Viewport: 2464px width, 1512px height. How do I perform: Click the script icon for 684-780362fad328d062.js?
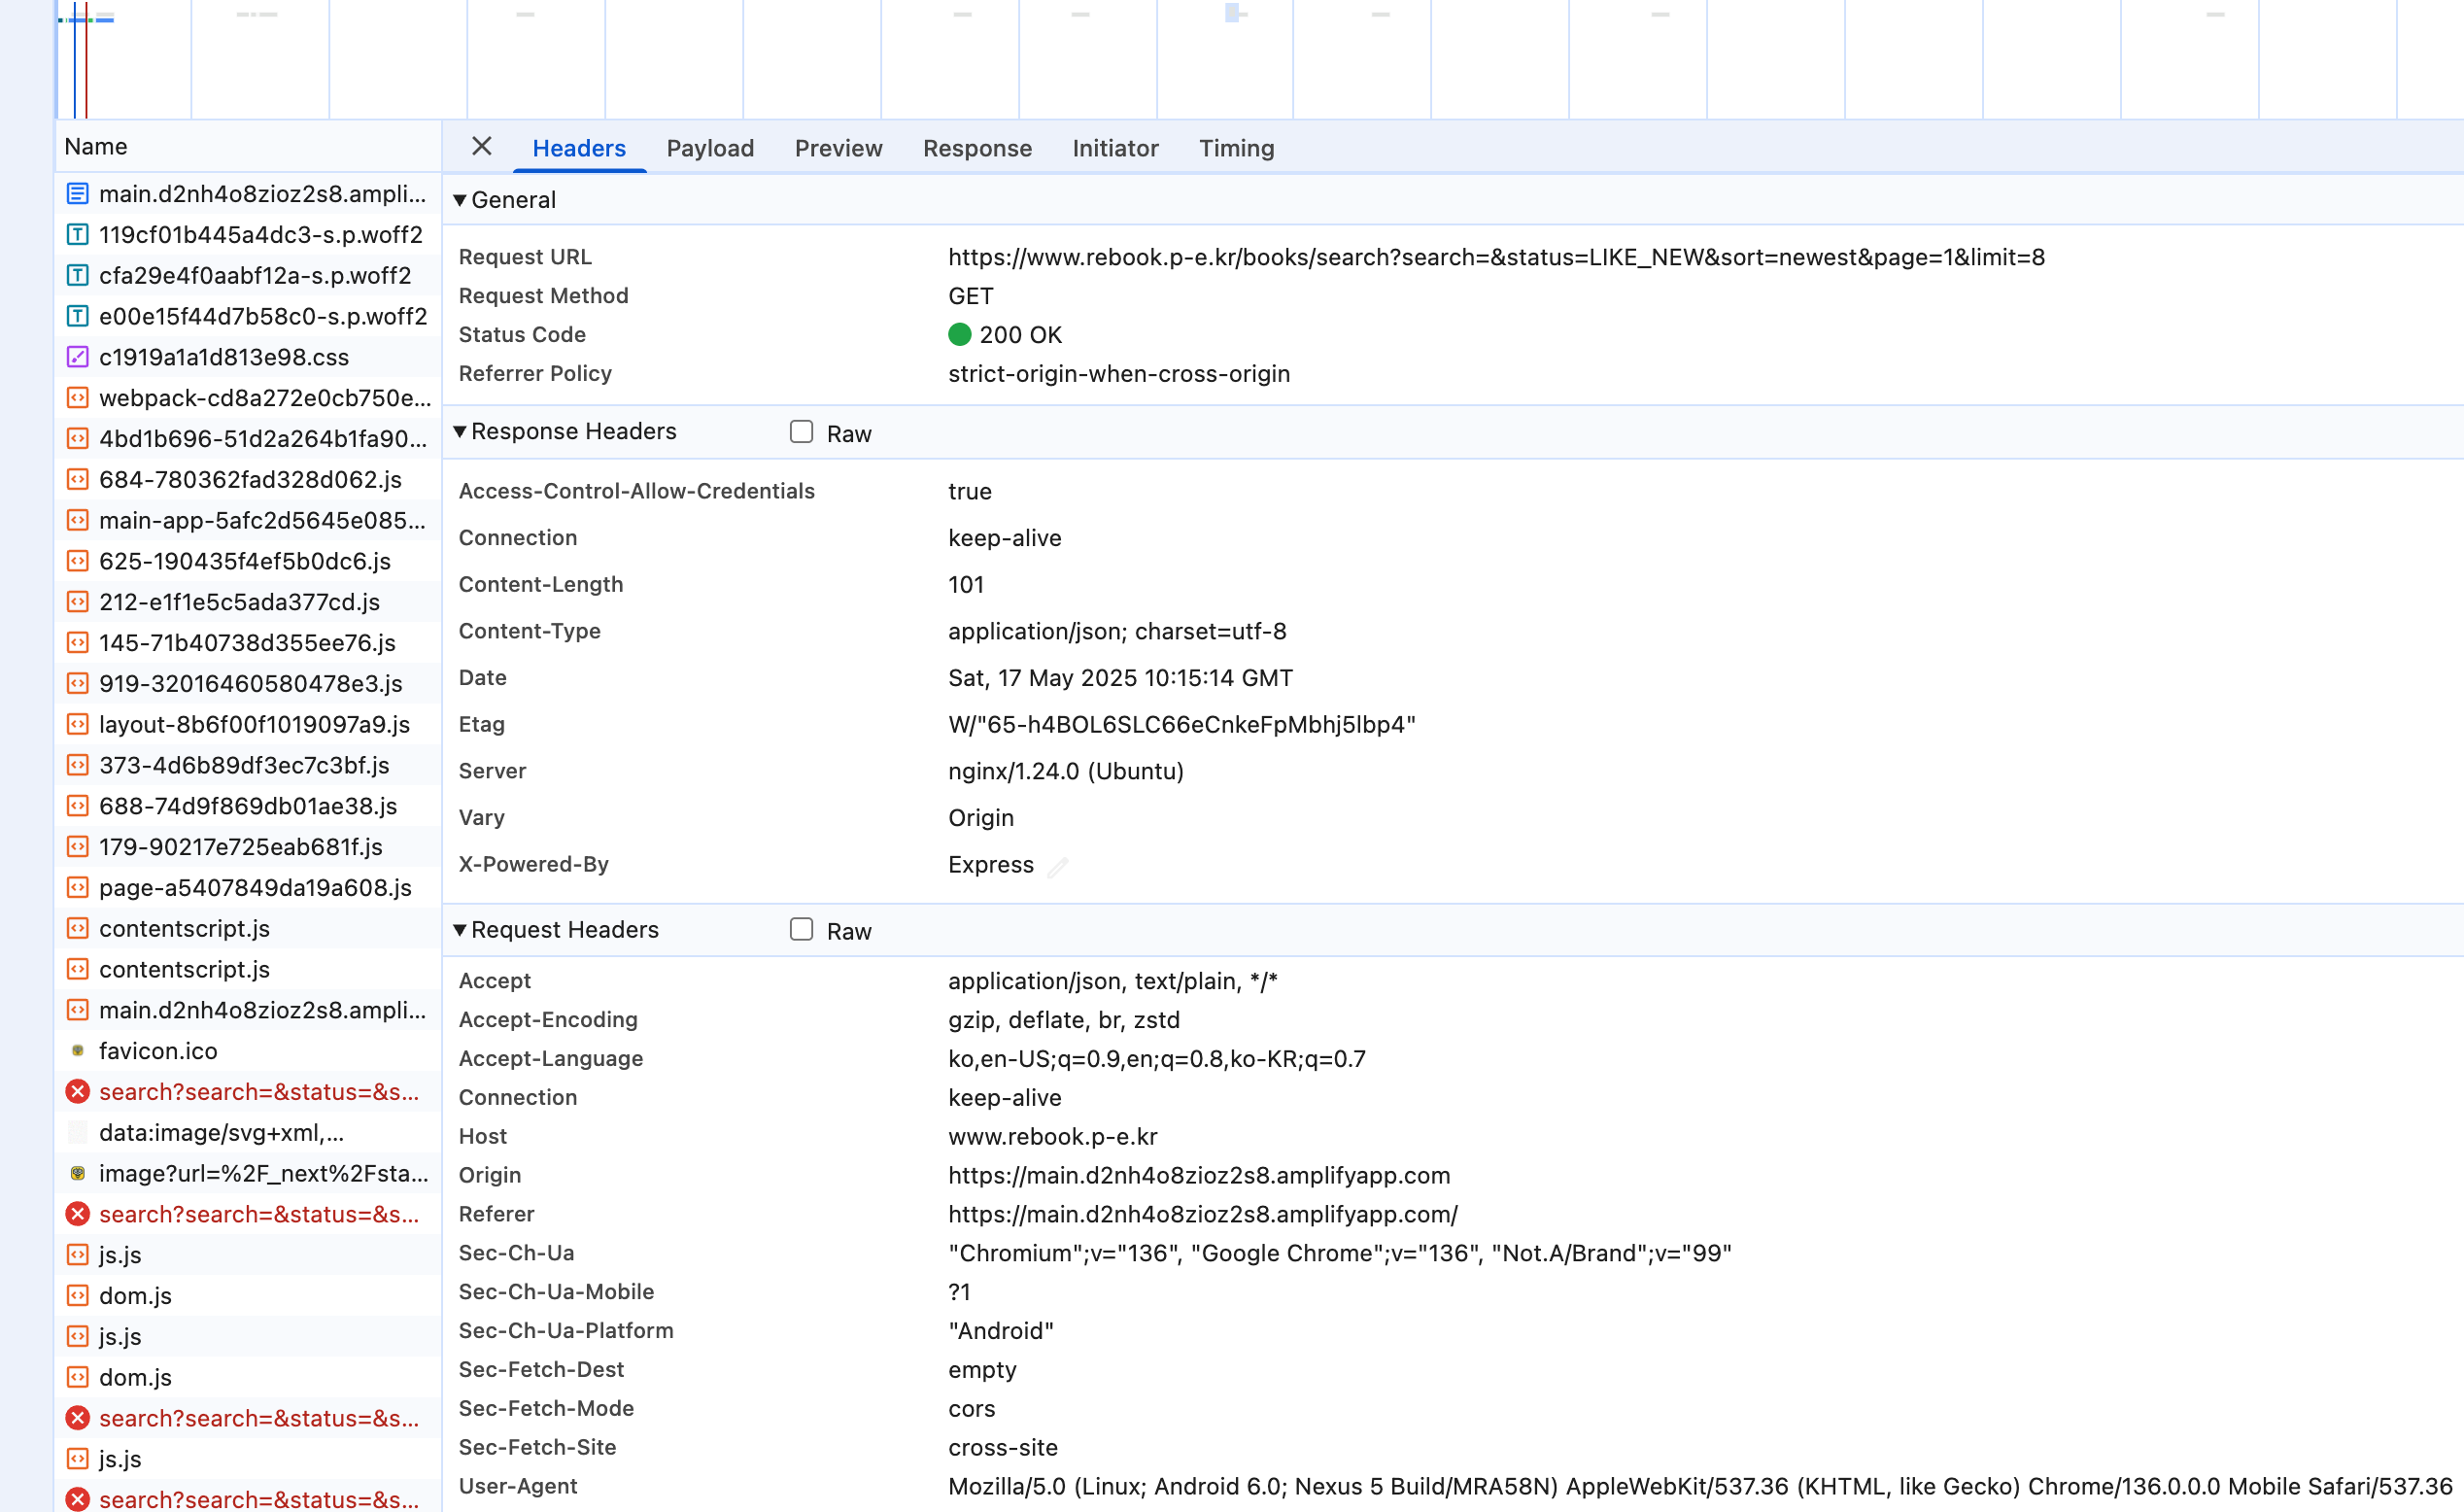point(77,479)
